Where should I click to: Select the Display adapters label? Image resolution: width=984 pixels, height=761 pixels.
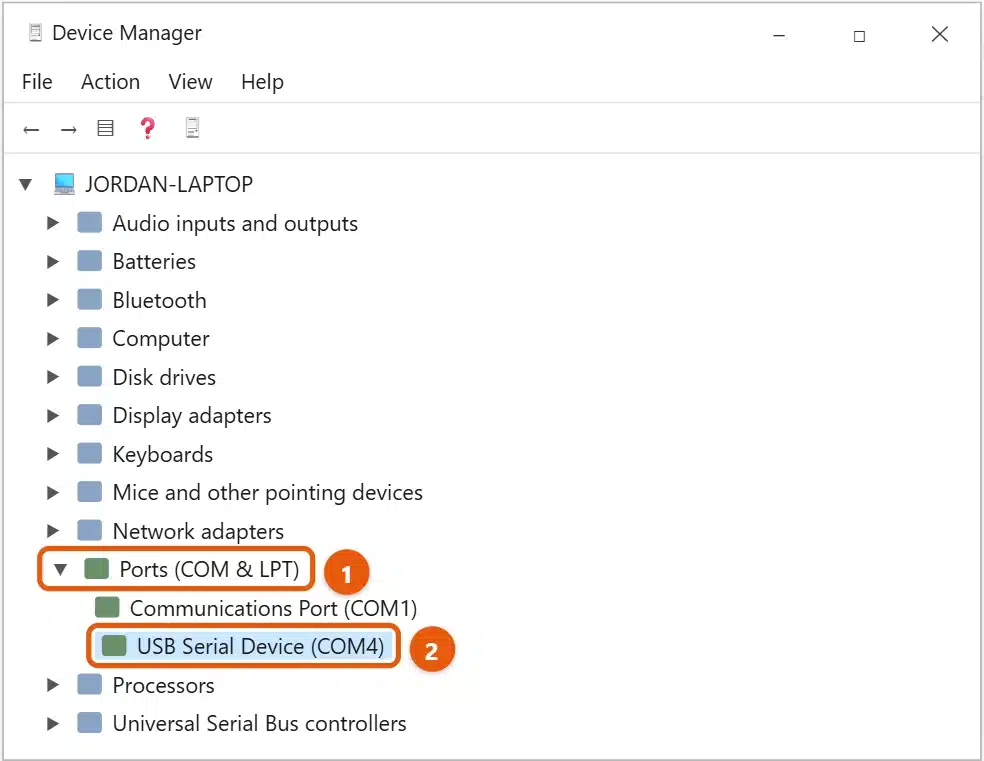(x=192, y=416)
